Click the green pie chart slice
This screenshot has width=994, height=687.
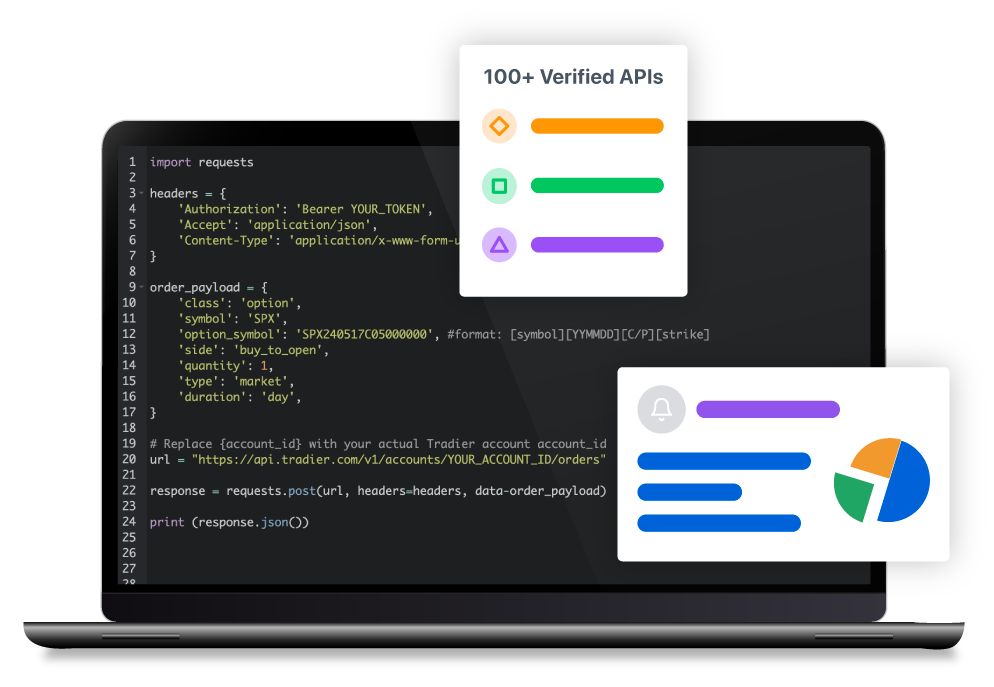(851, 497)
